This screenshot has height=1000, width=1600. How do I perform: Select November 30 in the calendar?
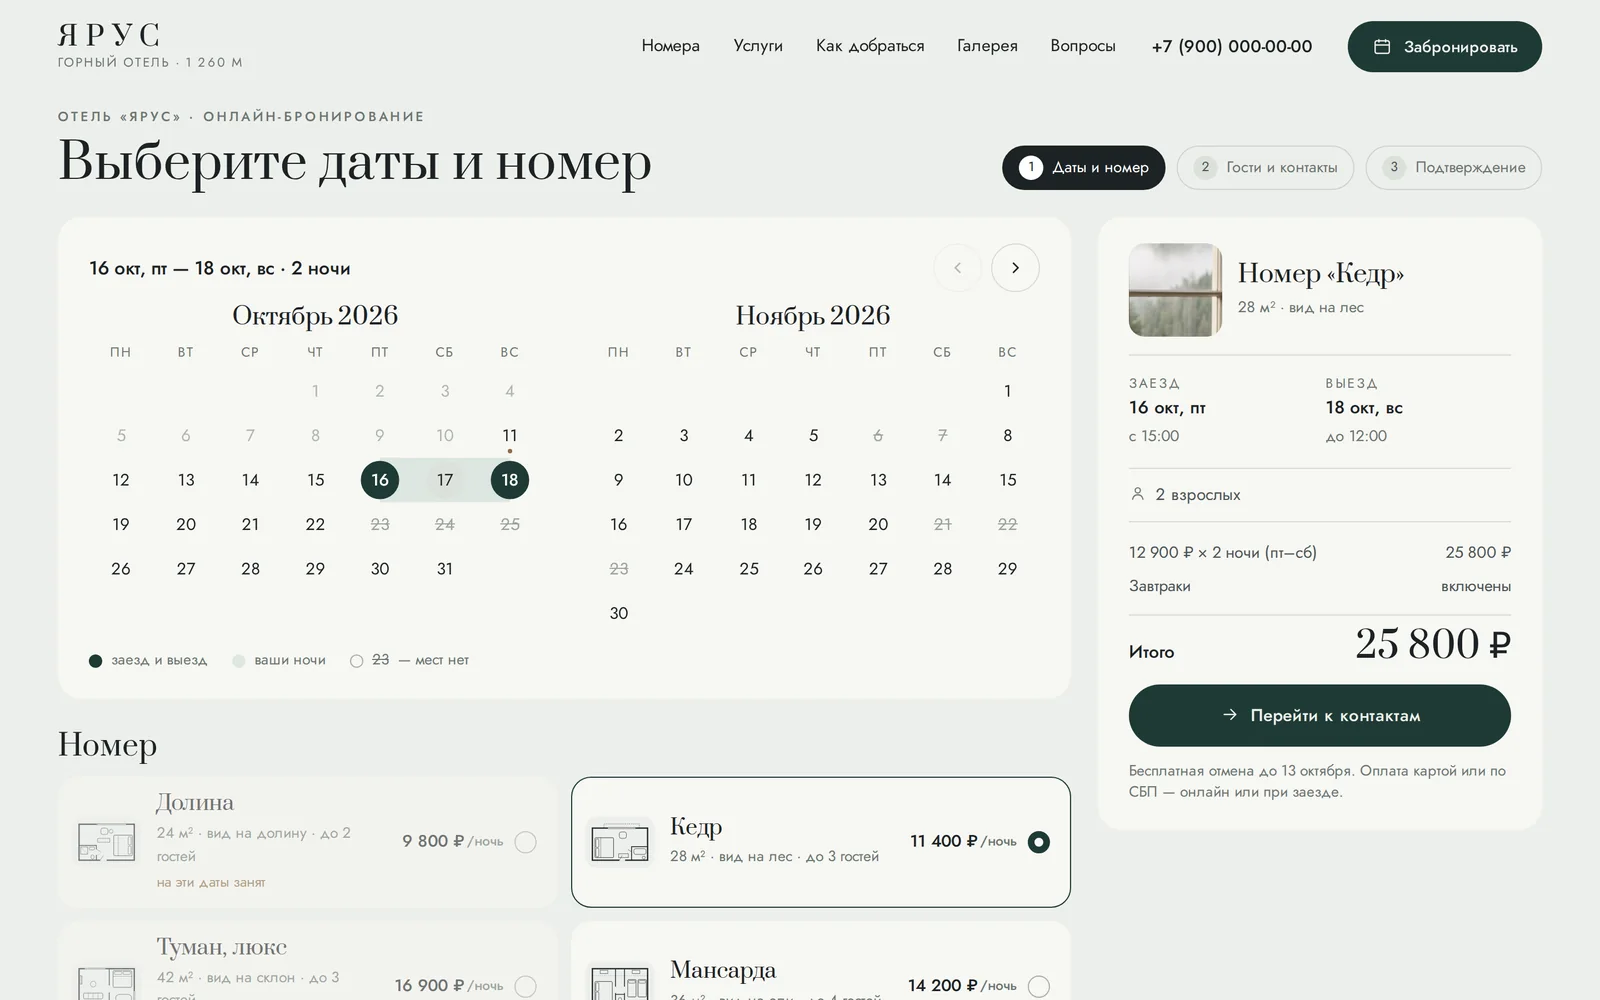(619, 613)
